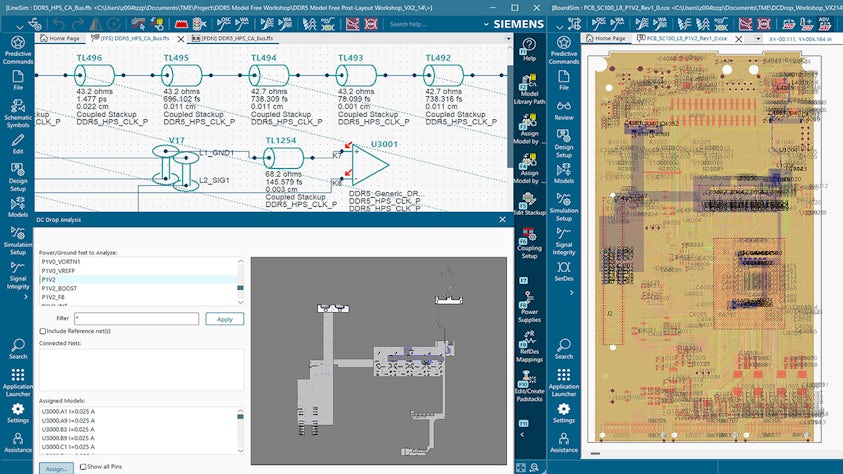Close the PCB_SC100 board tab

(739, 39)
